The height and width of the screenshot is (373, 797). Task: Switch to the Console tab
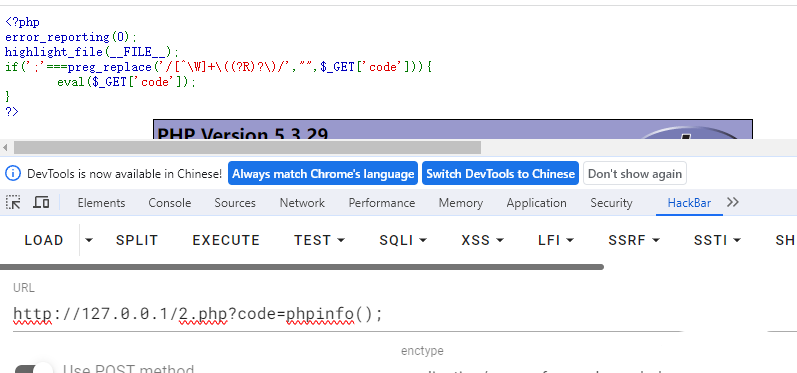[x=170, y=203]
